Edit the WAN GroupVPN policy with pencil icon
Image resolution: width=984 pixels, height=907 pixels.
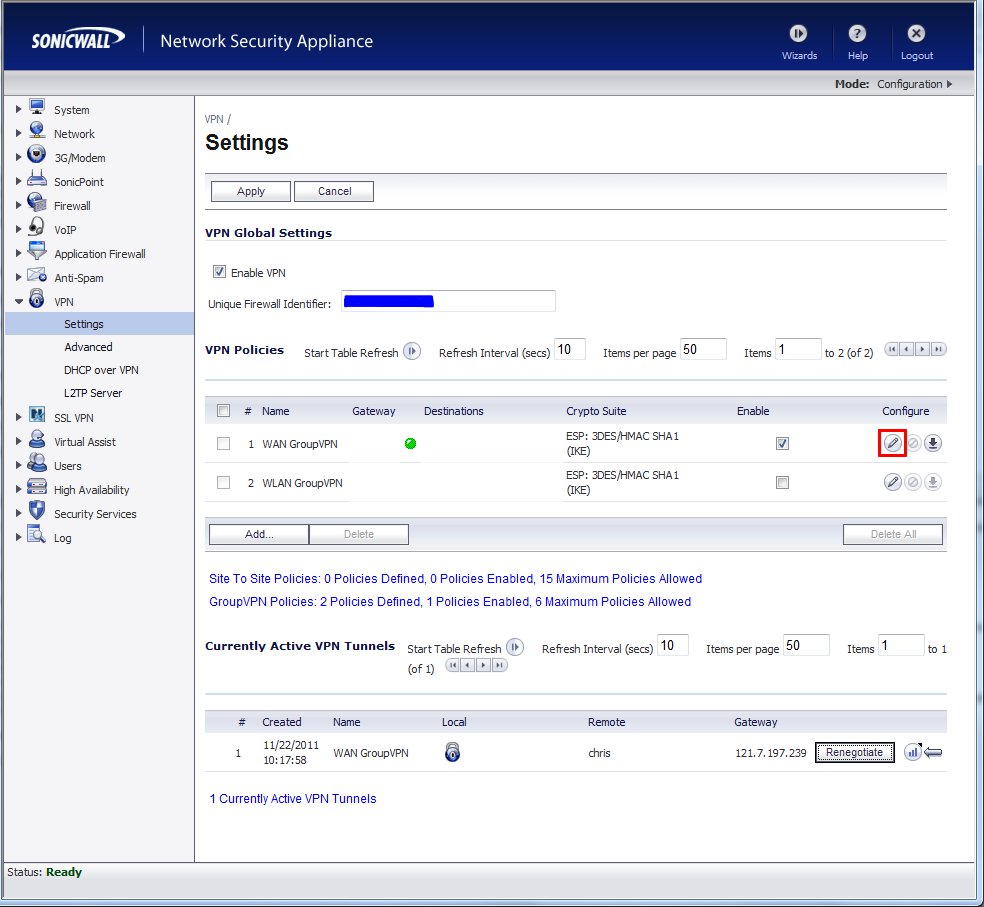pos(892,443)
